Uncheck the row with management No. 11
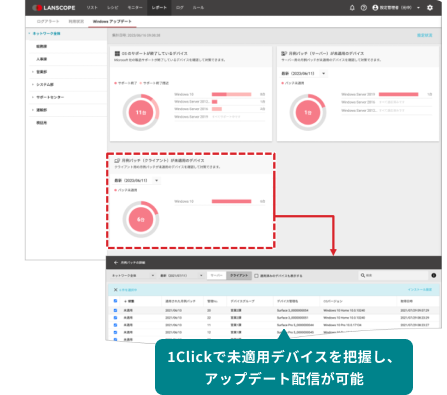The height and width of the screenshot is (395, 447). [x=115, y=325]
